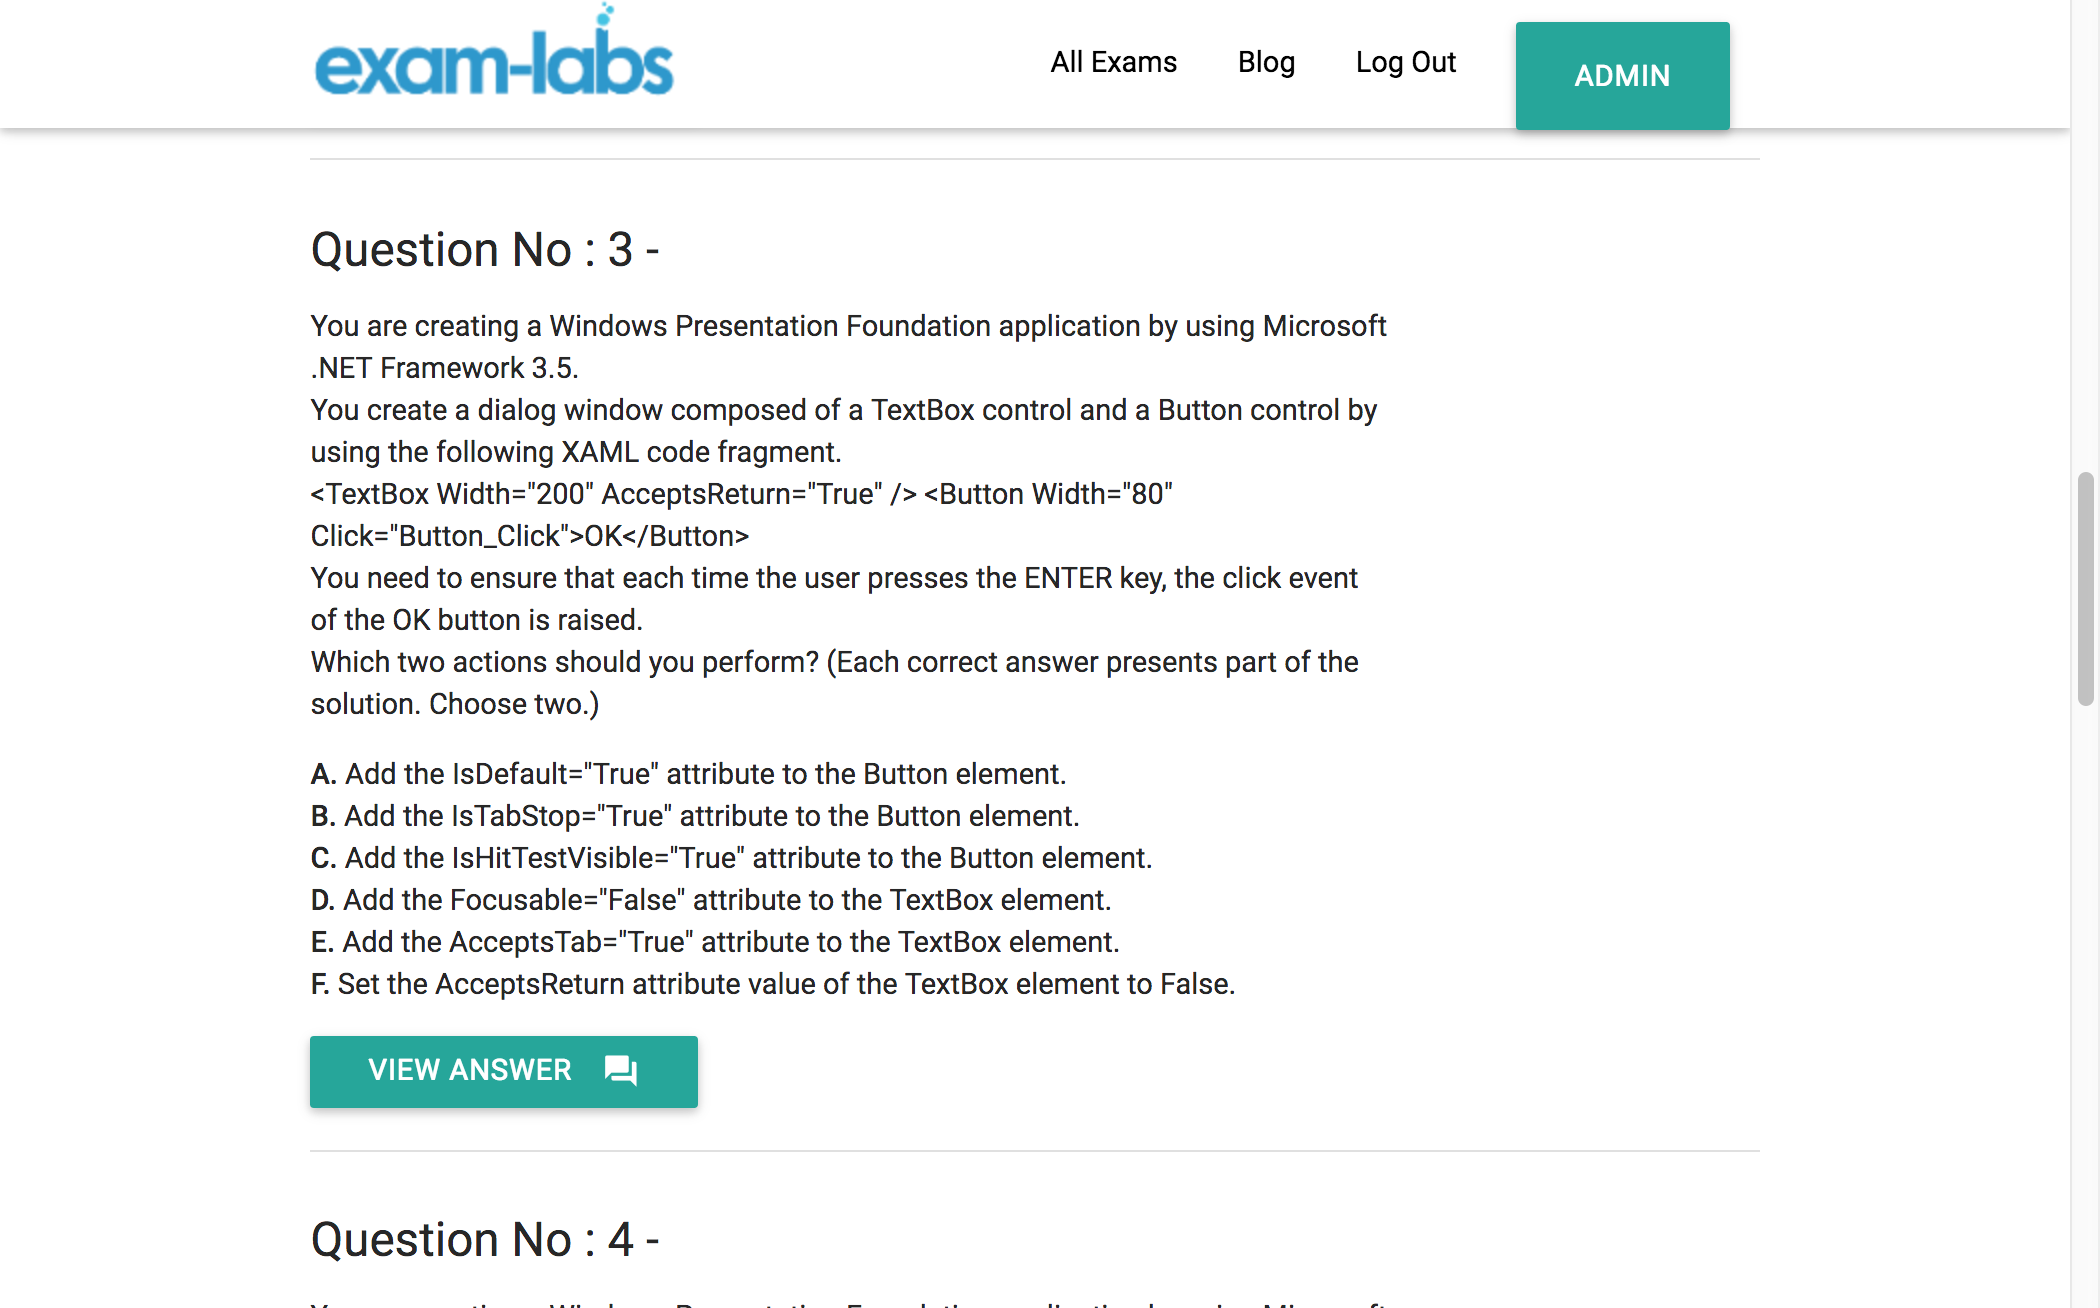2100x1308 pixels.
Task: Click the TextBox Width XAML code line
Action: [x=742, y=494]
